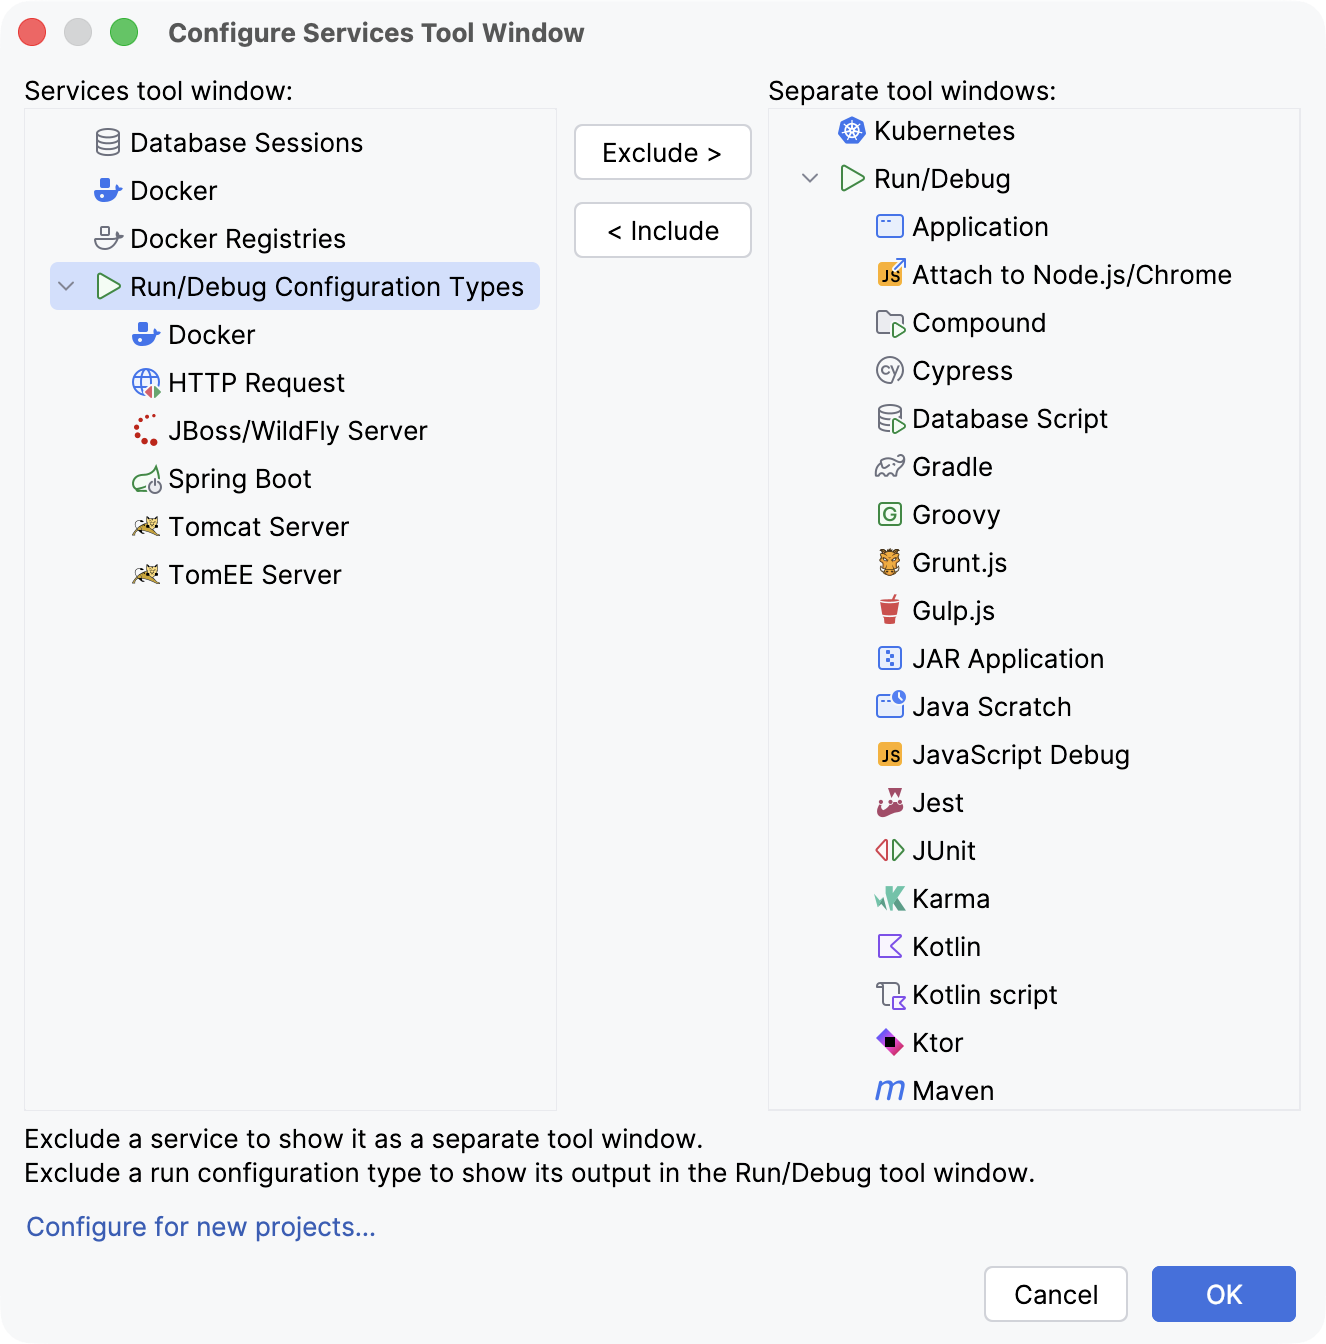This screenshot has height=1344, width=1326.
Task: Confirm with the OK button
Action: point(1224,1294)
